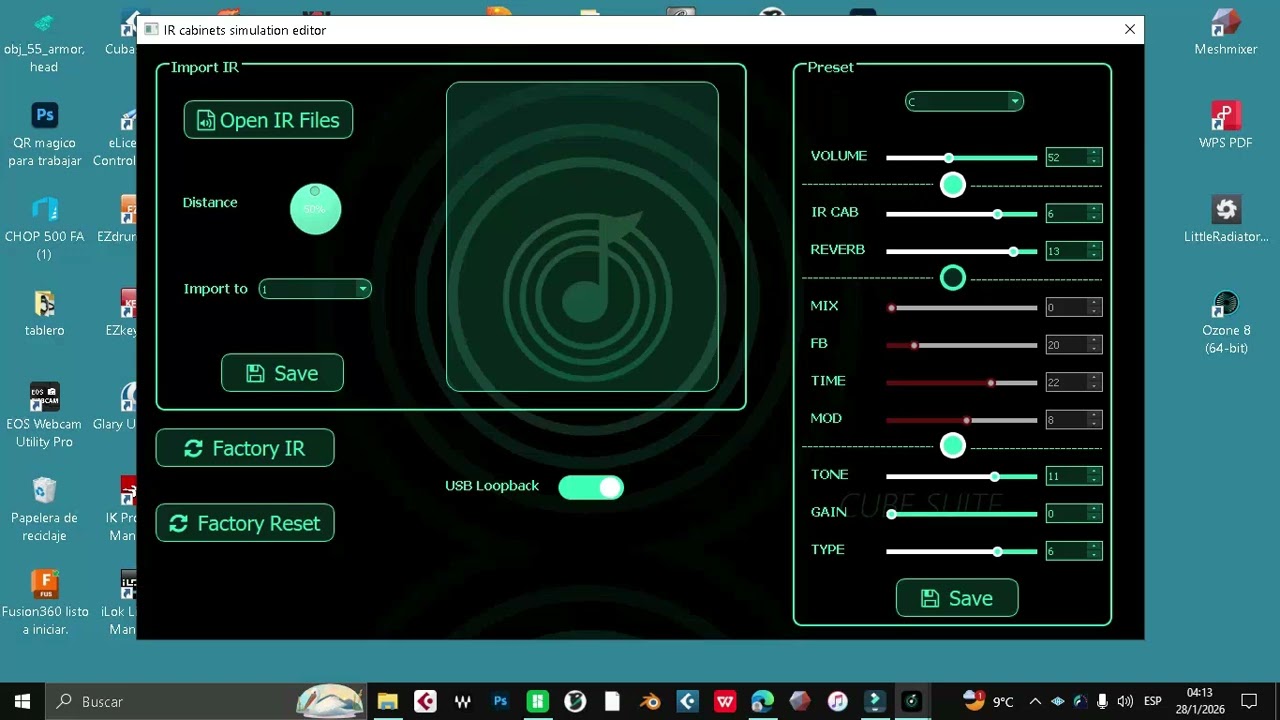Image resolution: width=1280 pixels, height=720 pixels.
Task: Toggle the USB Loopback switch
Action: point(591,487)
